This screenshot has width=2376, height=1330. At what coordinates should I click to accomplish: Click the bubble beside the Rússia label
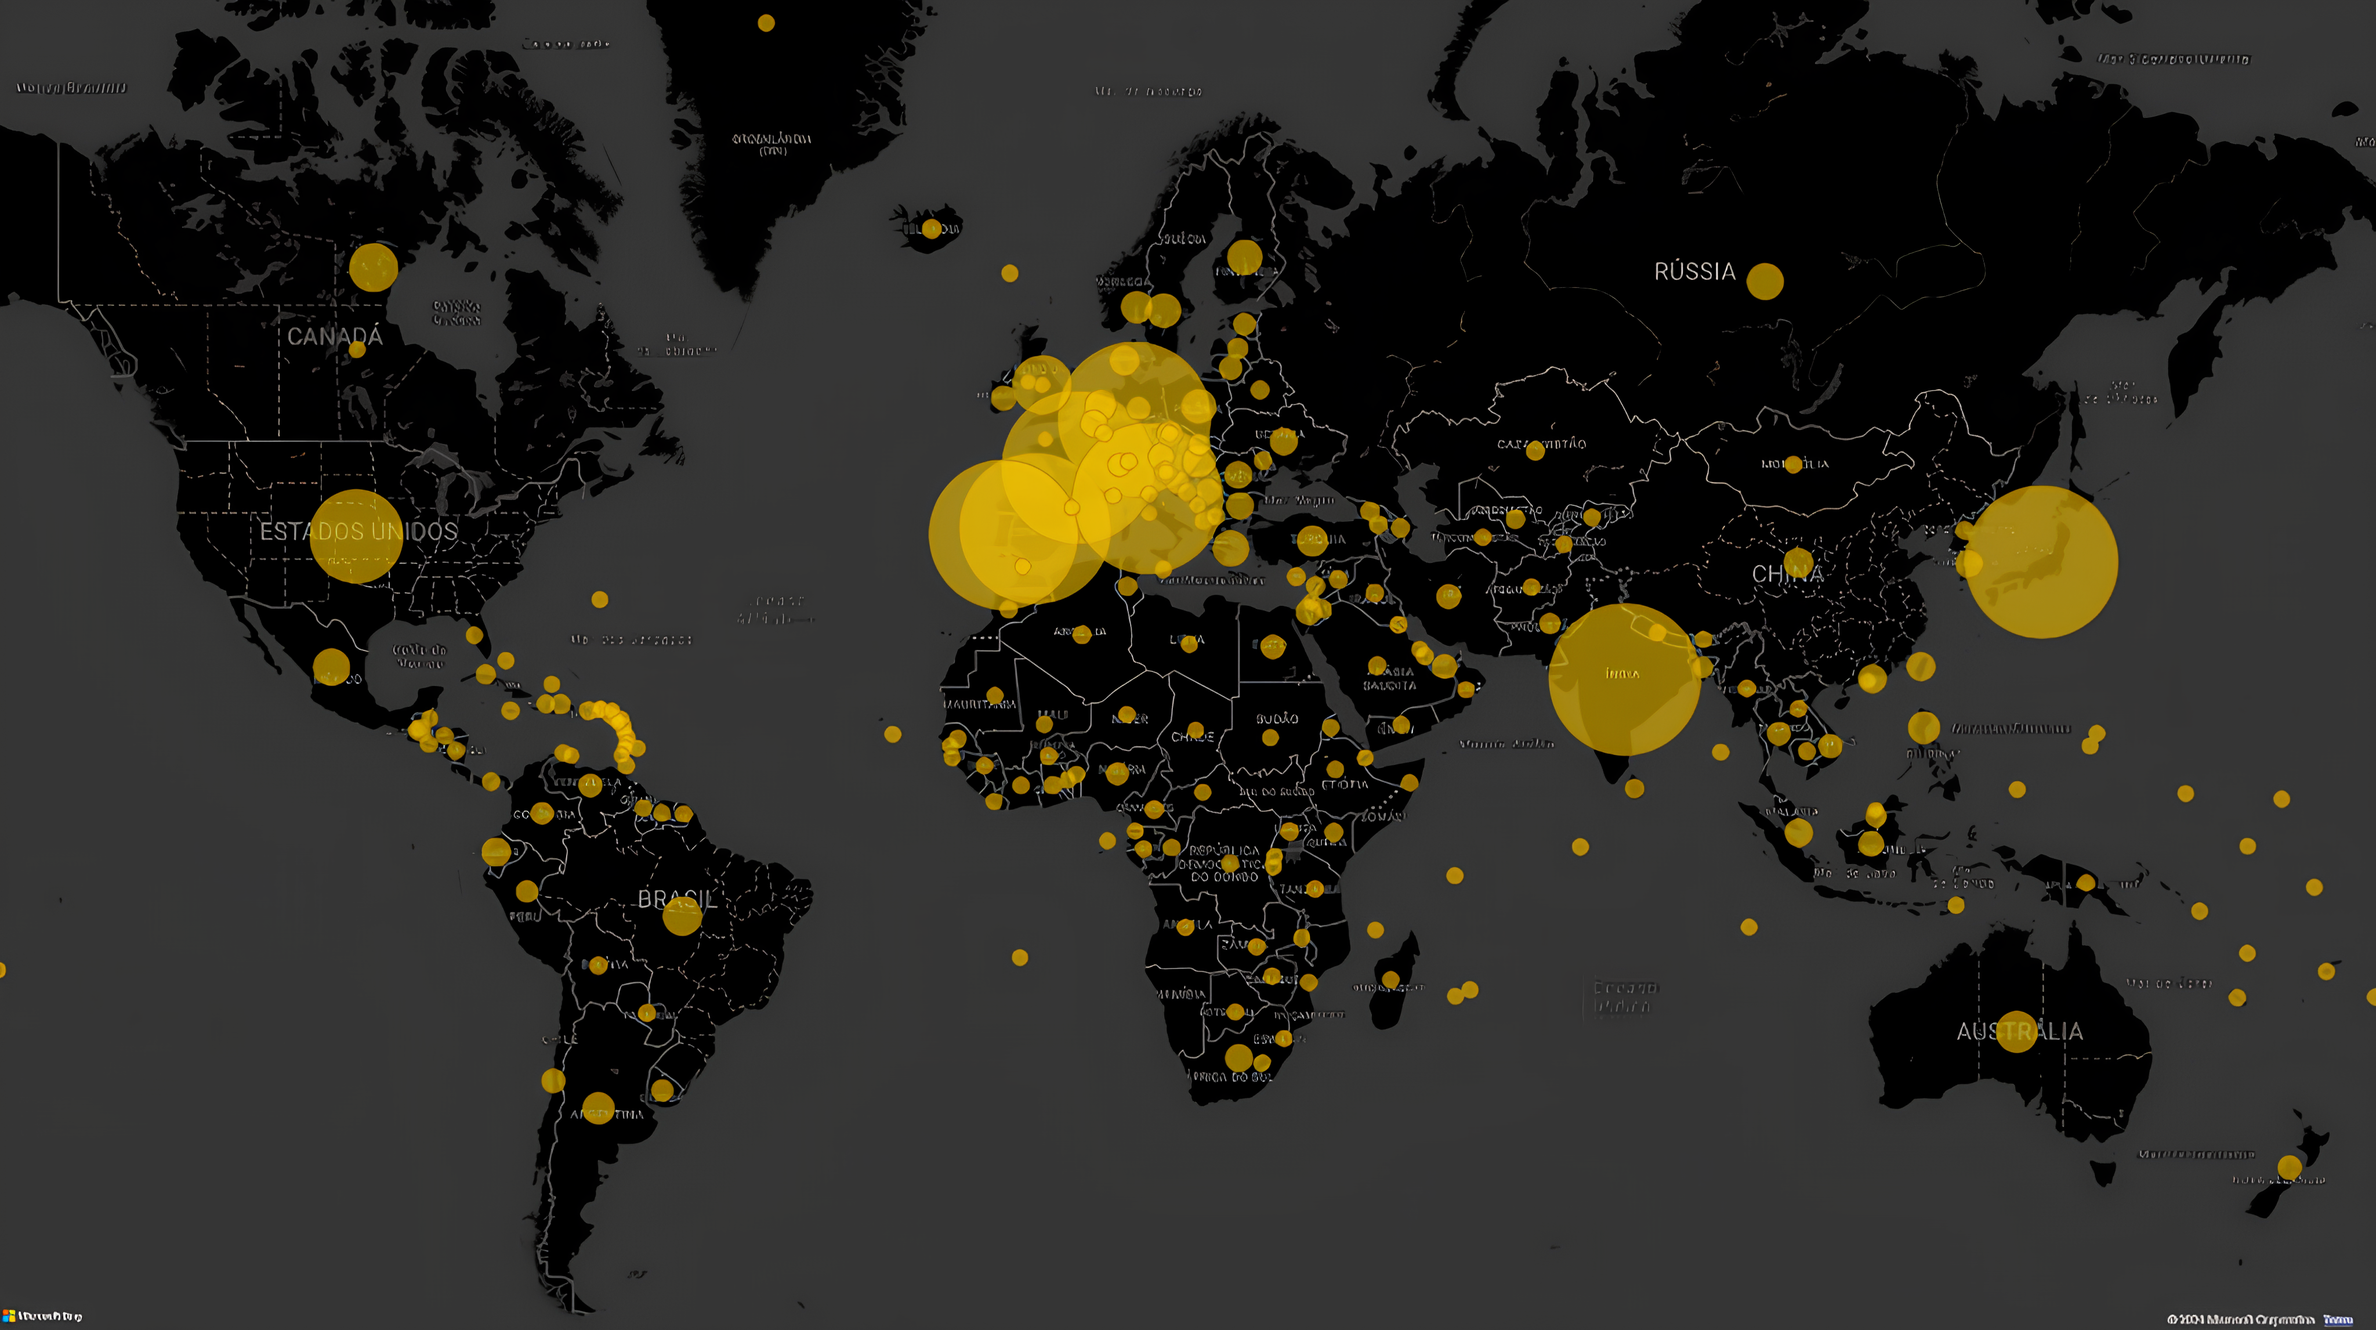coord(1765,281)
